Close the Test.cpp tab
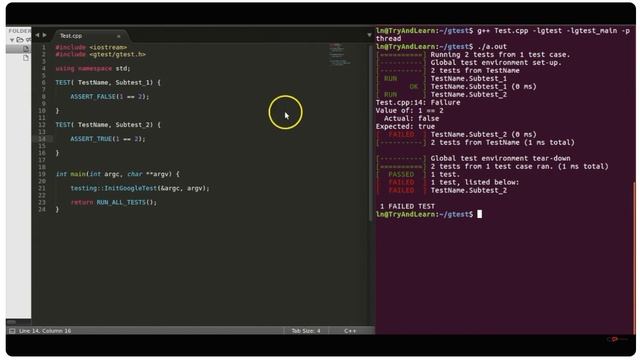The width and height of the screenshot is (640, 360). 118,36
